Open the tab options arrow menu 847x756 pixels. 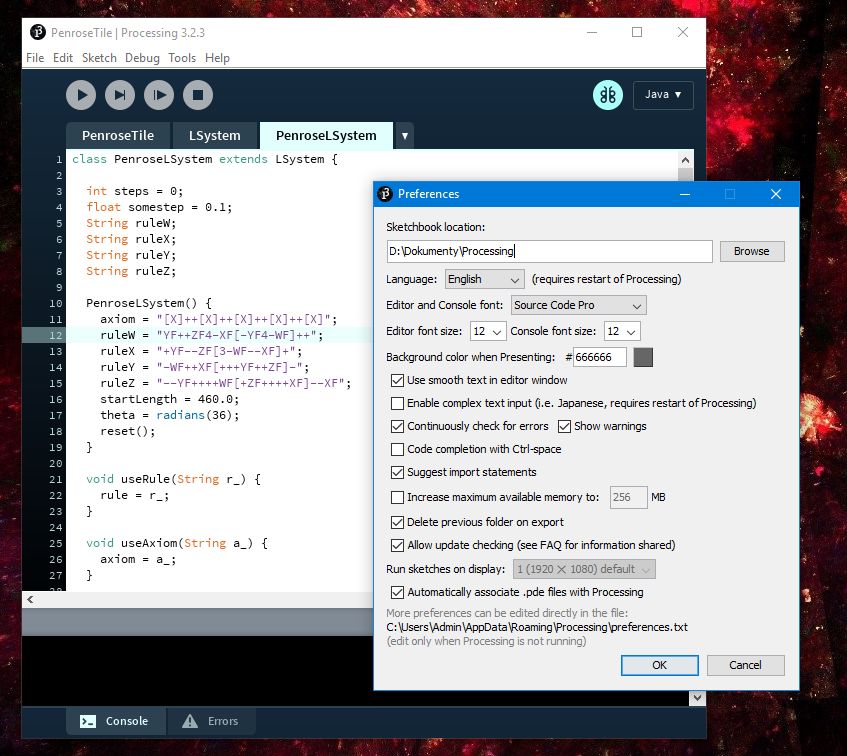coord(405,136)
